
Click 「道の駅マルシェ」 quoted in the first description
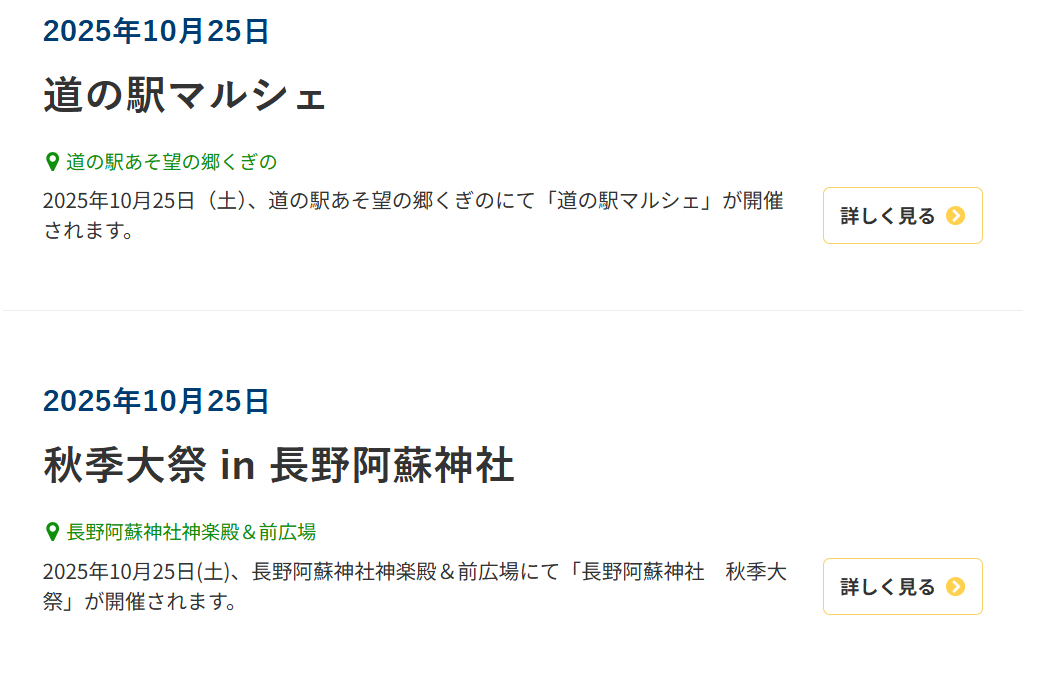627,201
